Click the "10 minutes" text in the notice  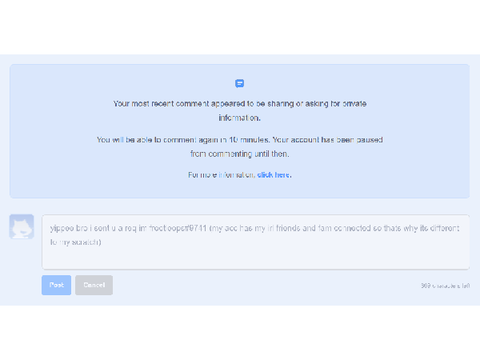(x=248, y=140)
